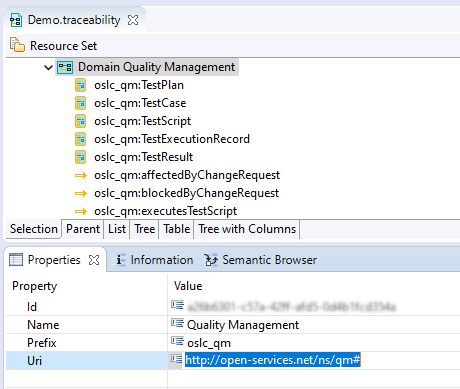The image size is (460, 389).
Task: Click the Domain Quality Management icon
Action: 65,67
